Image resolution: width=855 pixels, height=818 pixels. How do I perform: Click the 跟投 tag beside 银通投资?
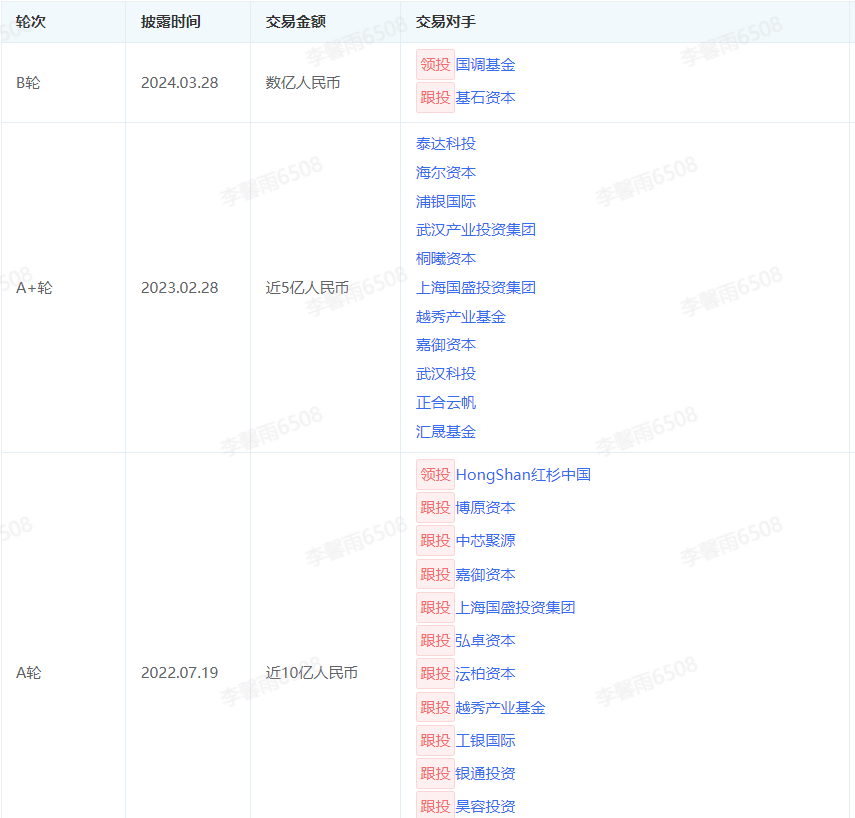(x=435, y=774)
